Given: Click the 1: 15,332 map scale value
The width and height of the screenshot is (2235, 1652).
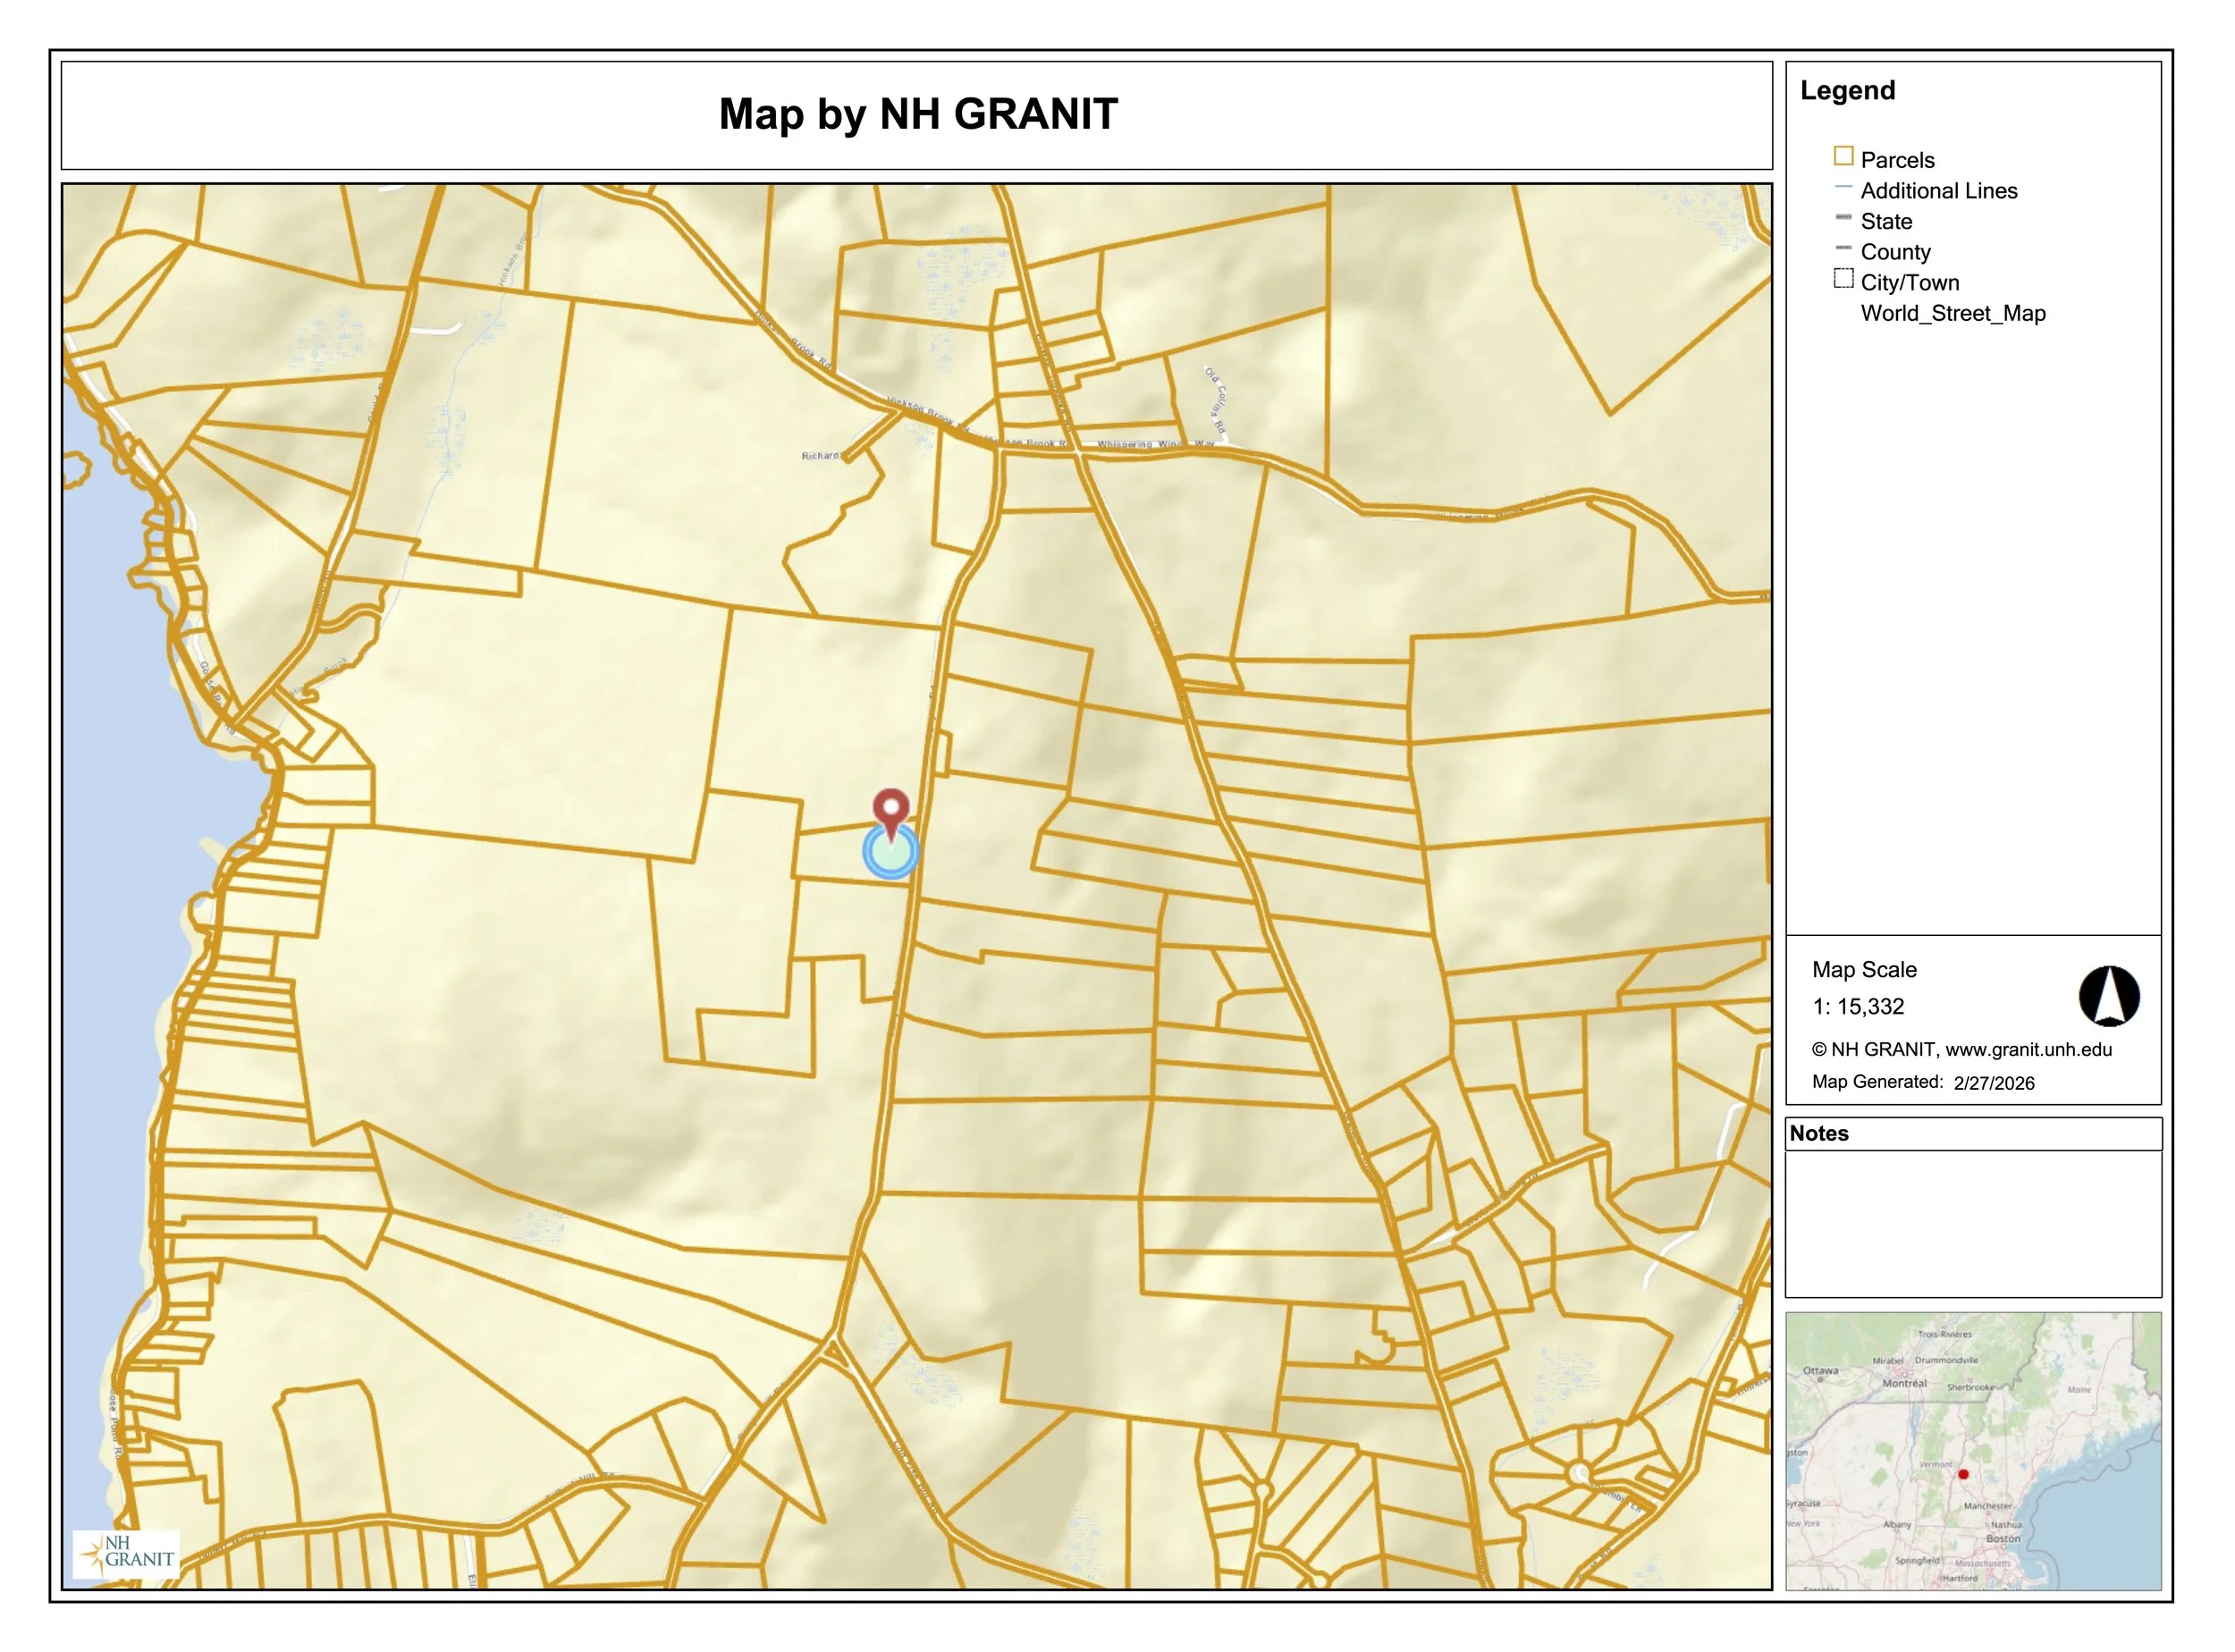Looking at the screenshot, I should [x=1857, y=1007].
